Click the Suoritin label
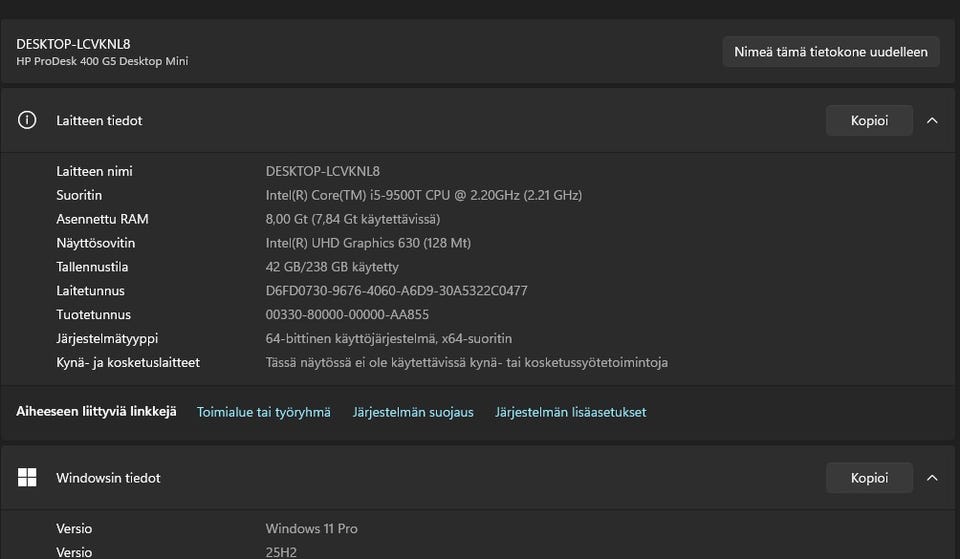 coord(79,195)
